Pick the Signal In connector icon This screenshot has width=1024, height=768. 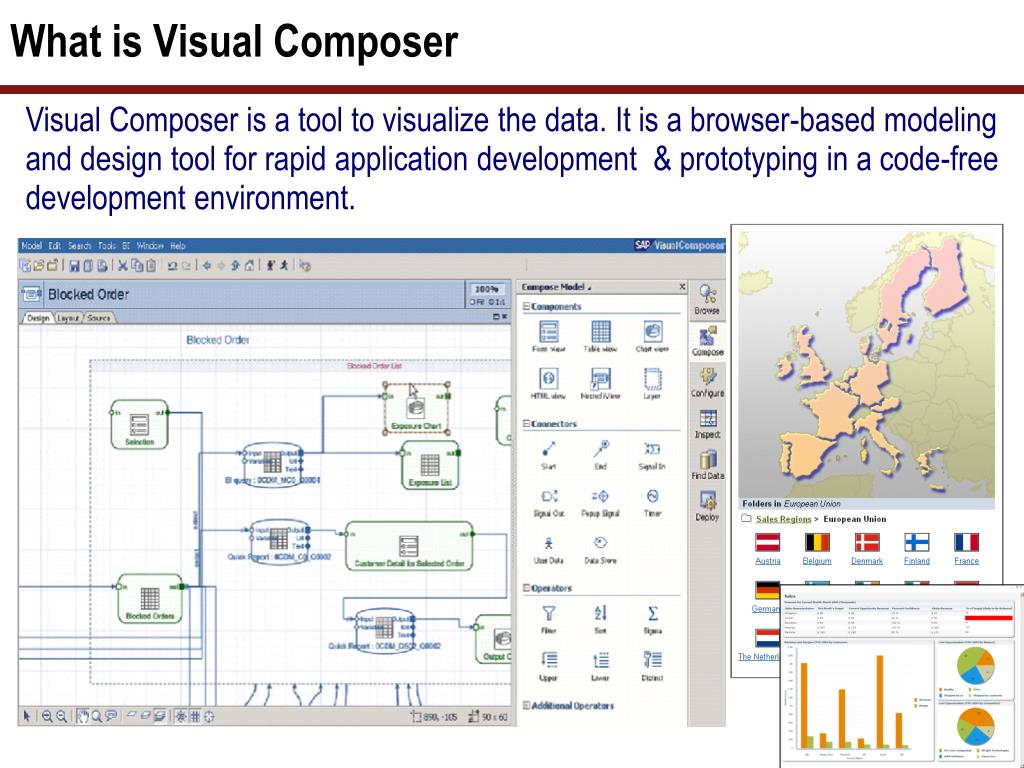point(652,449)
